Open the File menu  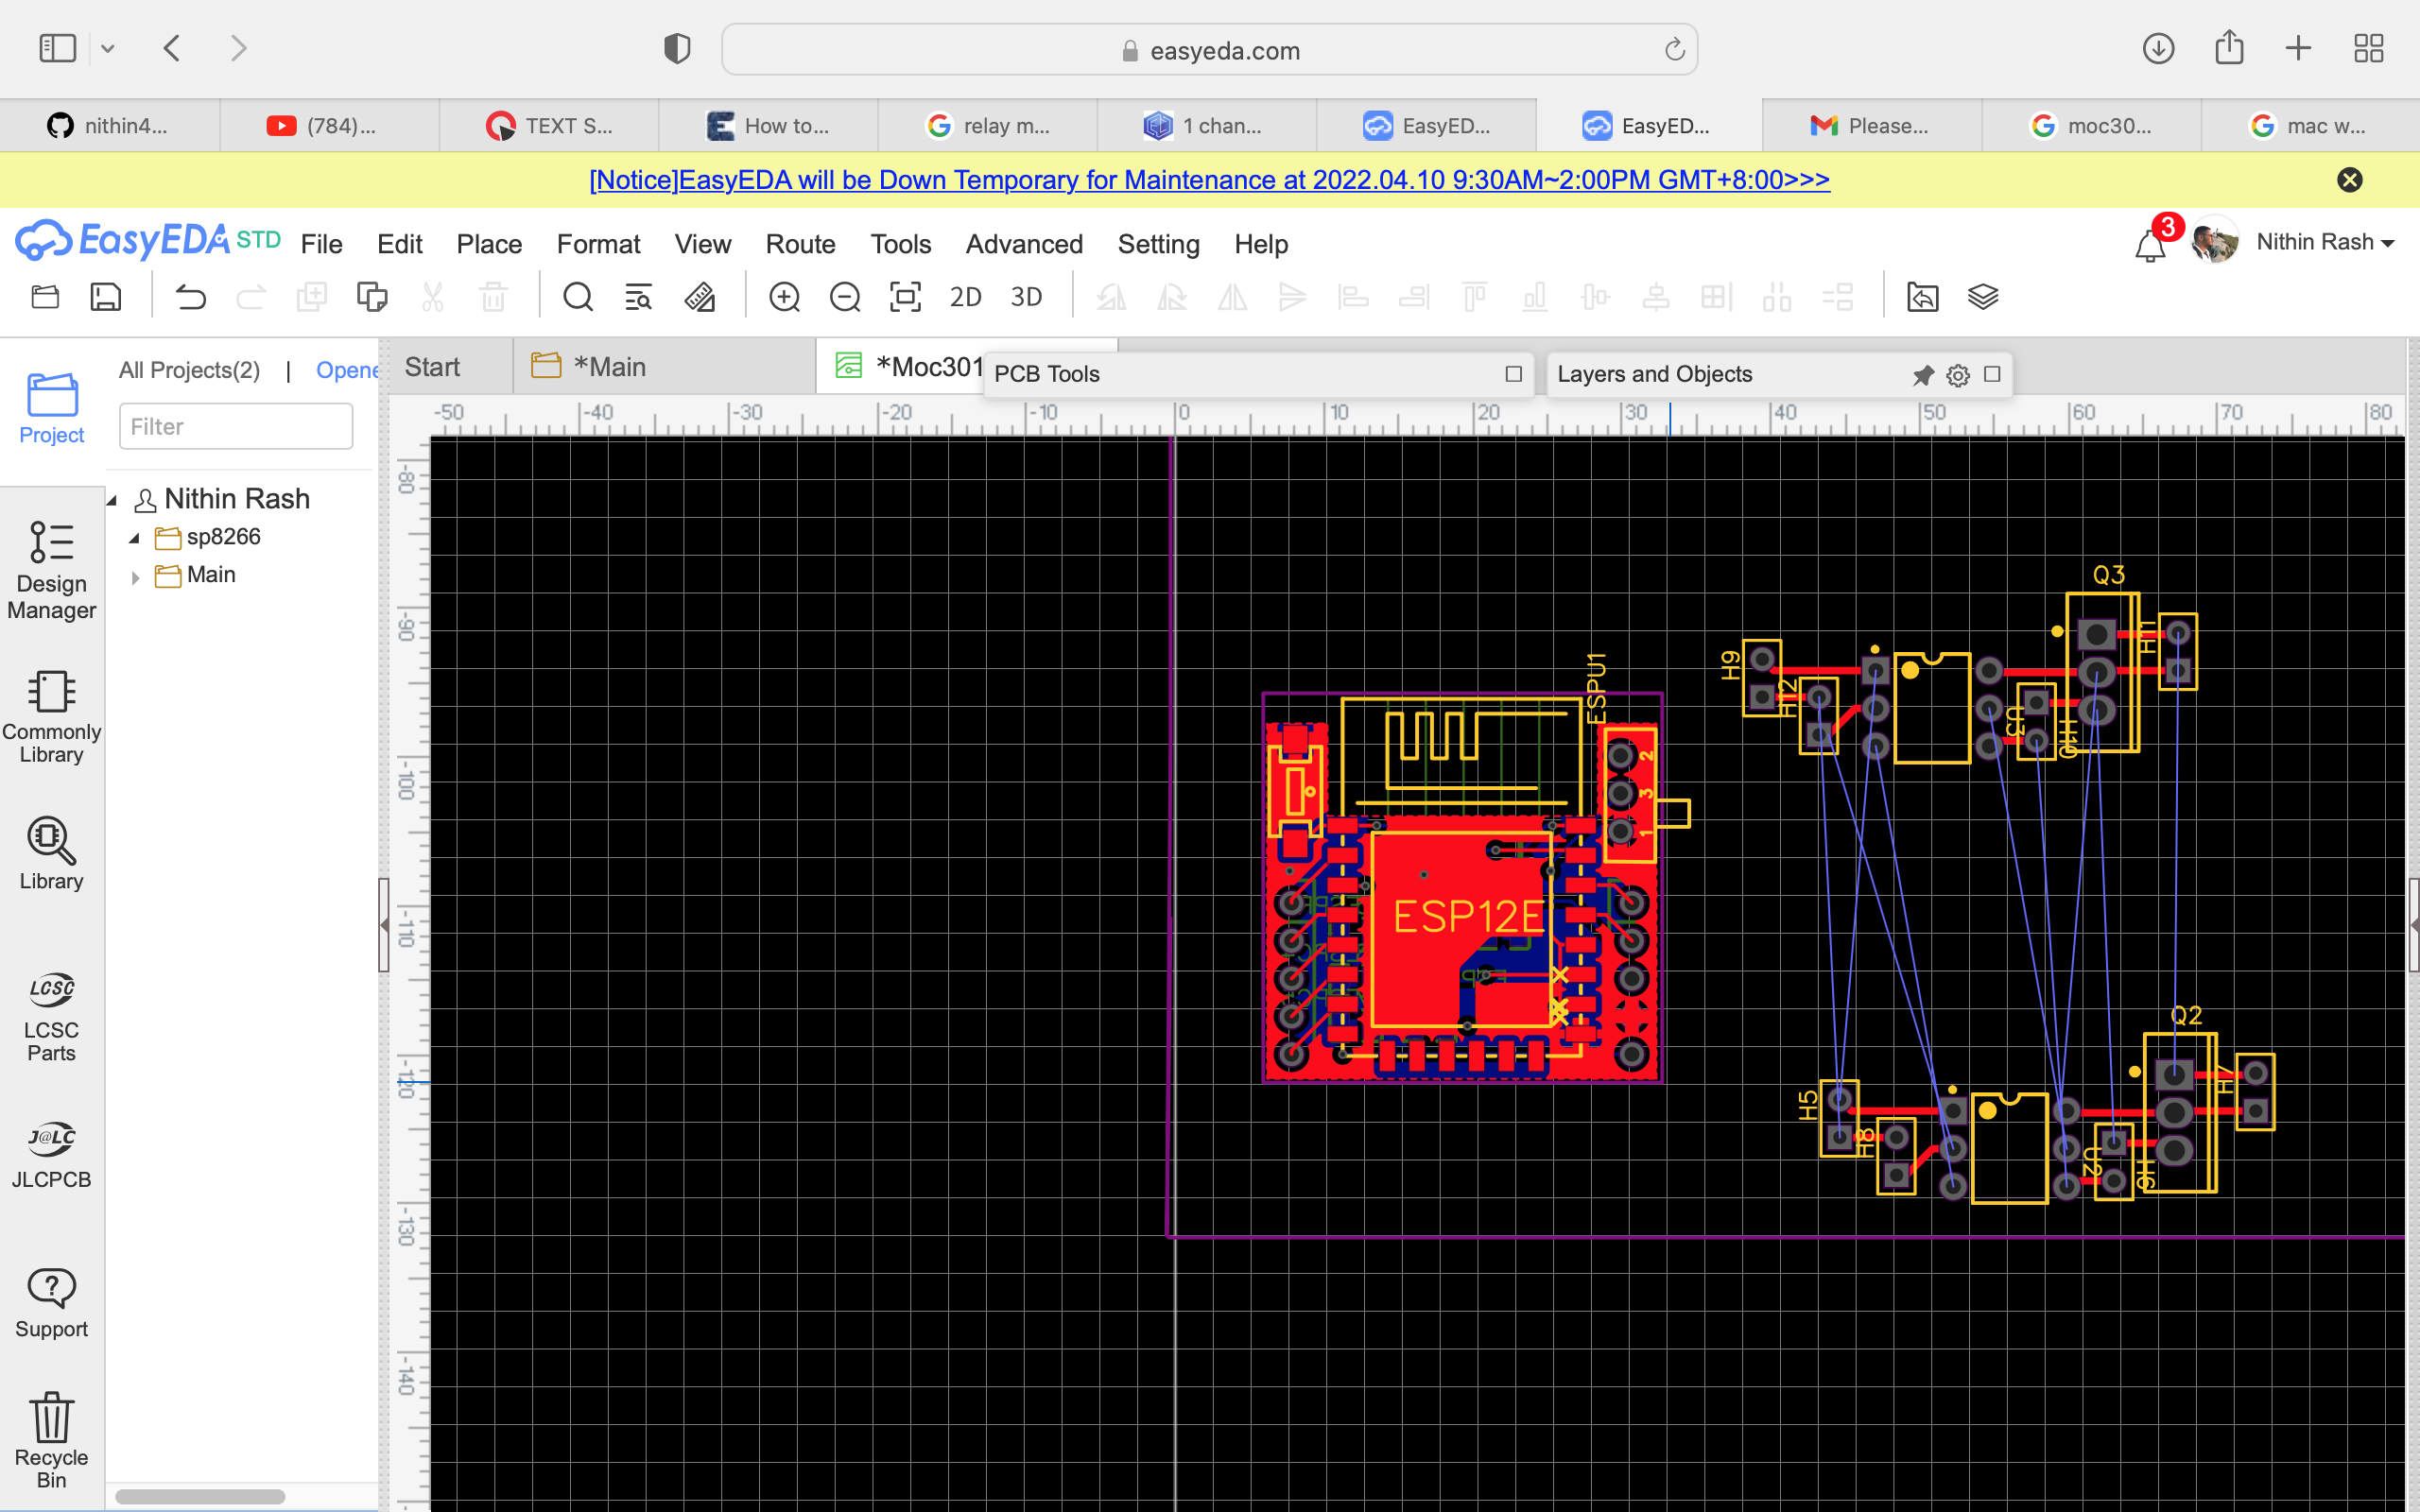click(x=321, y=244)
